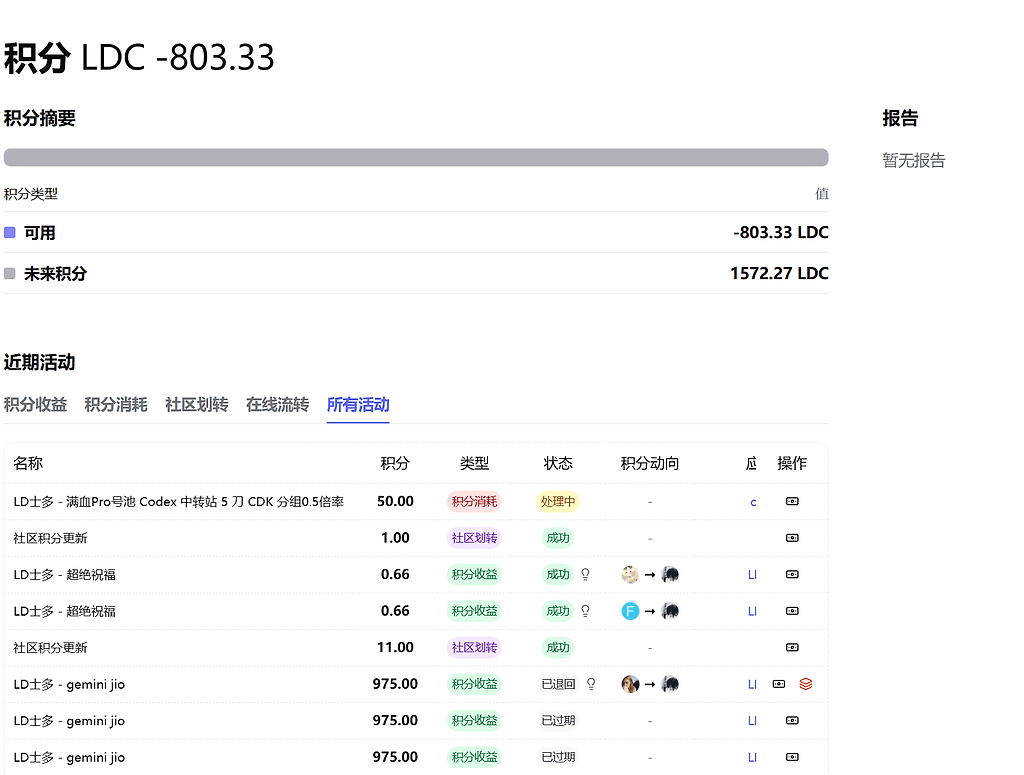
Task: Click red layers icon in 已退回 row
Action: (x=806, y=684)
